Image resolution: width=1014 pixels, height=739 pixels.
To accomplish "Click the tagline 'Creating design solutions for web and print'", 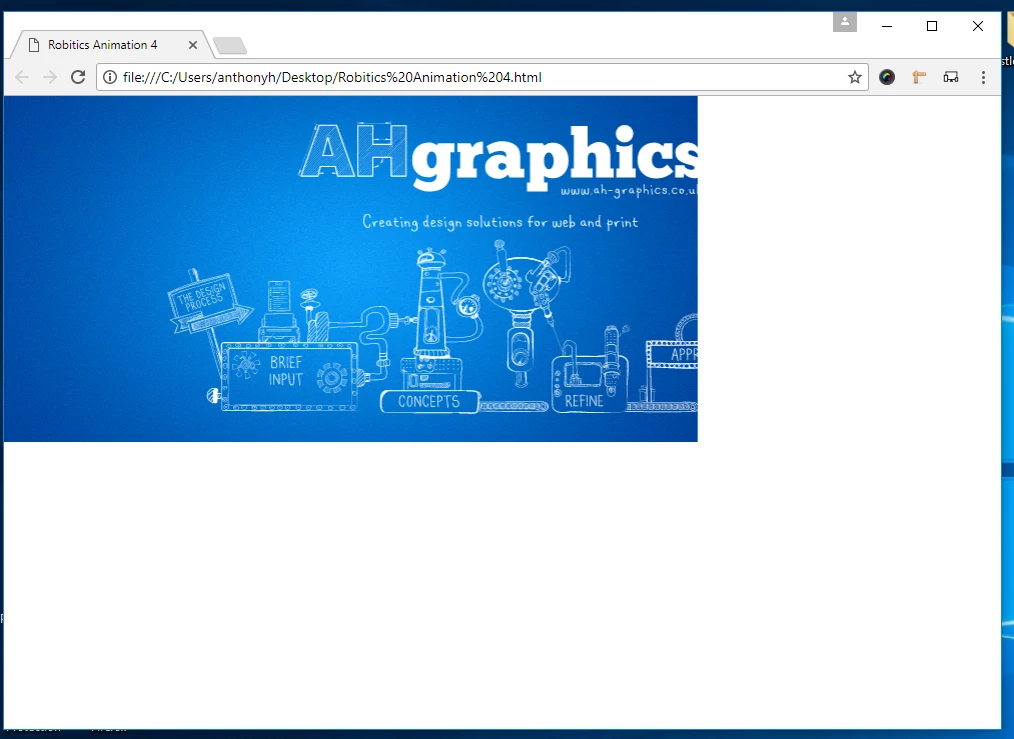I will pyautogui.click(x=500, y=222).
